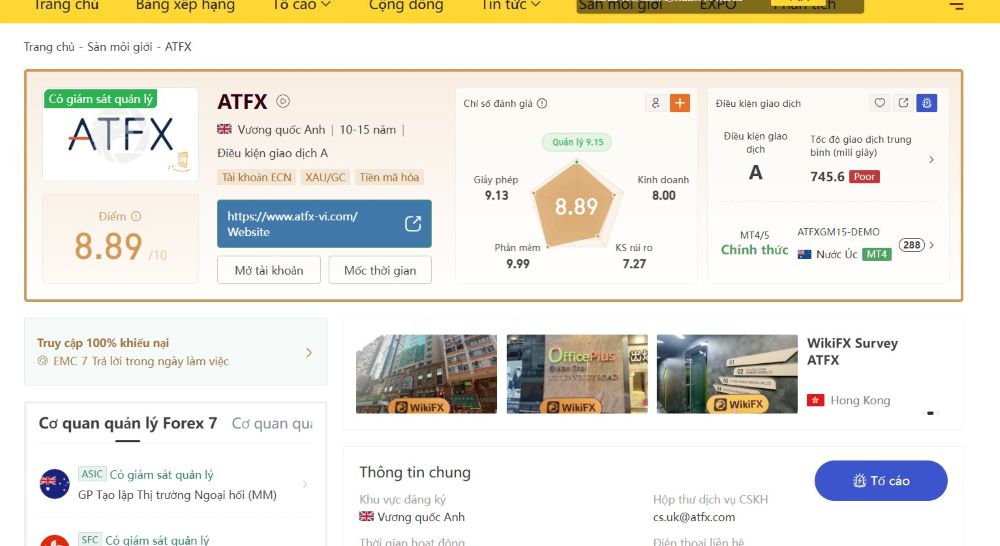Click the UK flag next to Vương quốc Anh
Viewport: 1000px width, 546px height.
pos(224,129)
